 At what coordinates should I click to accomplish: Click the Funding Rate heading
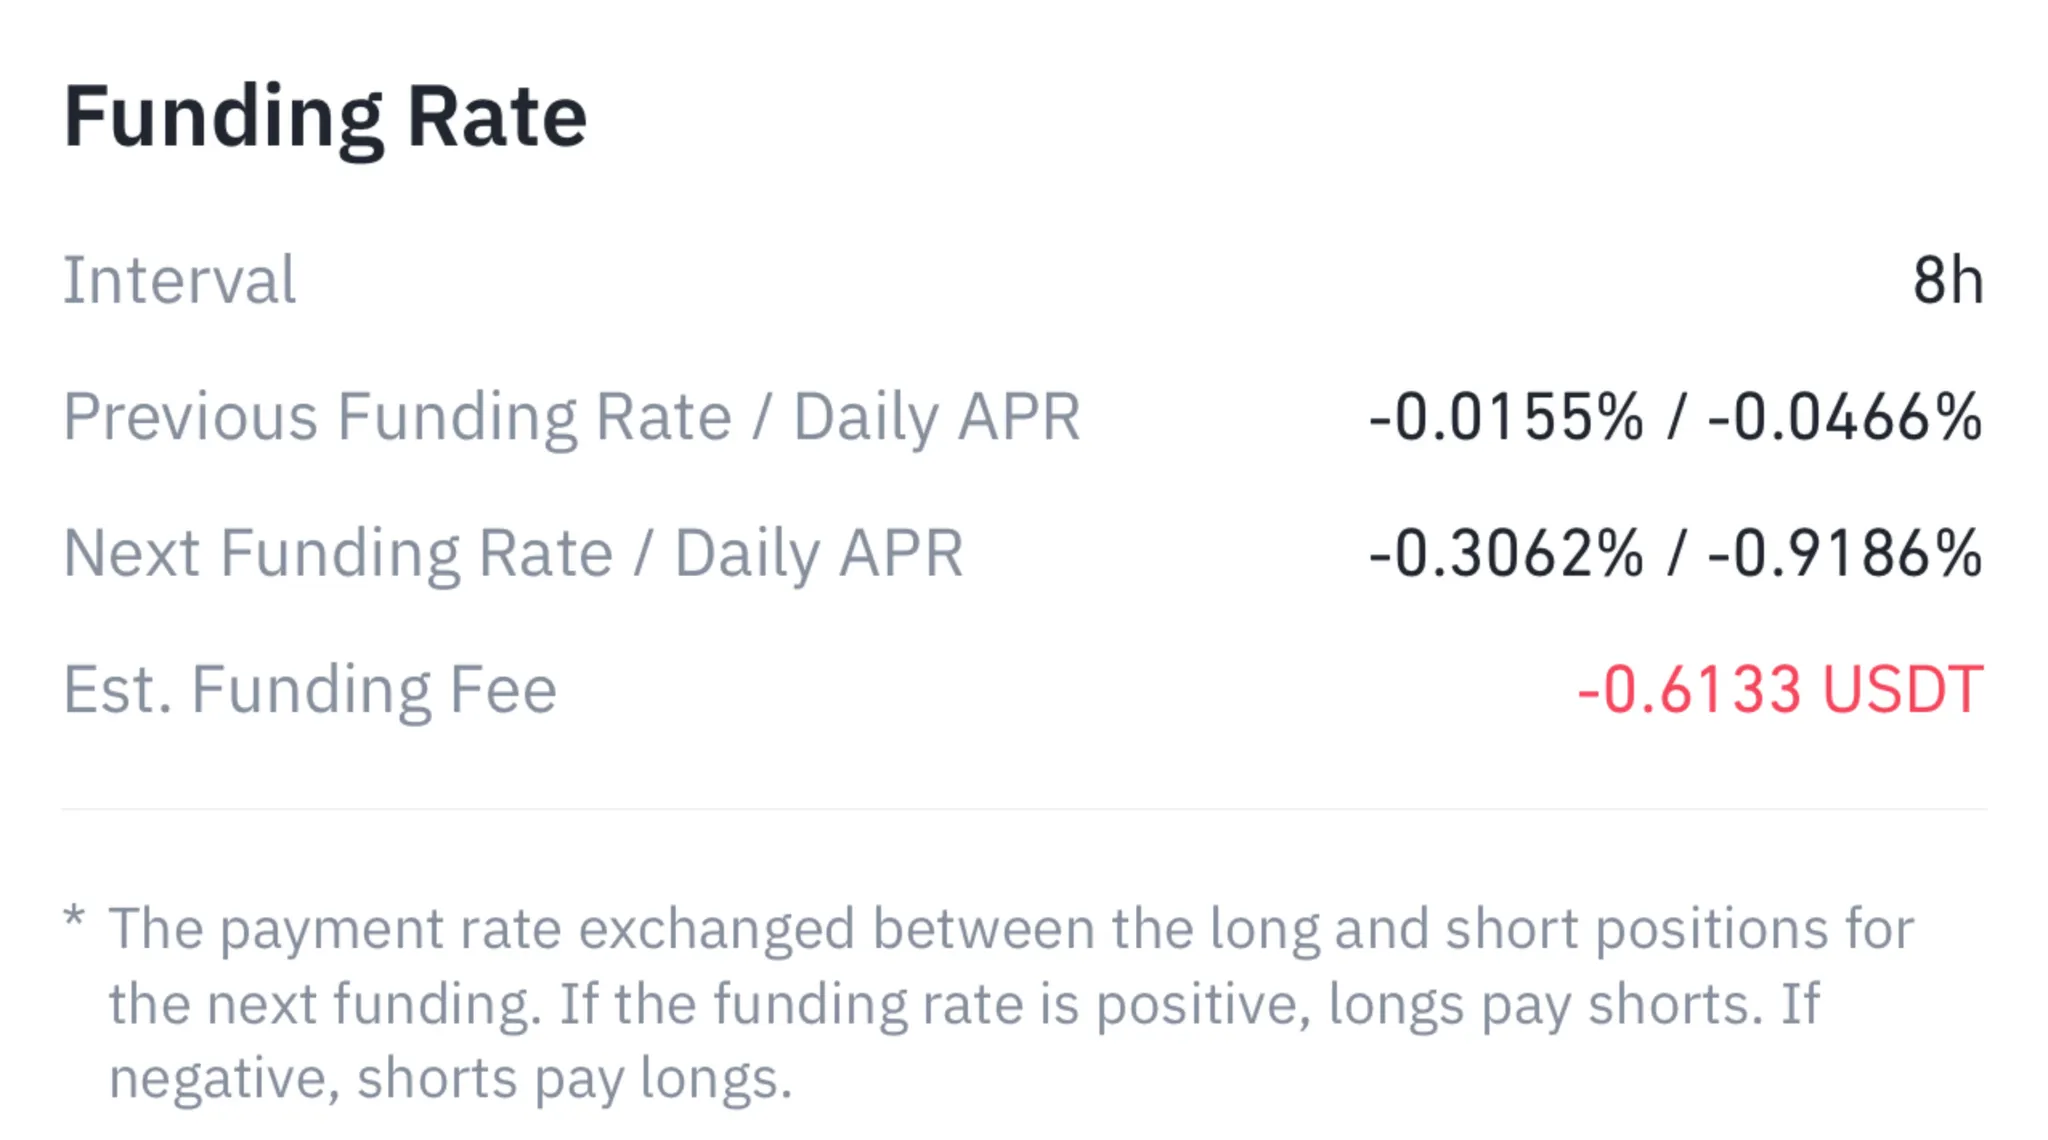coord(325,118)
